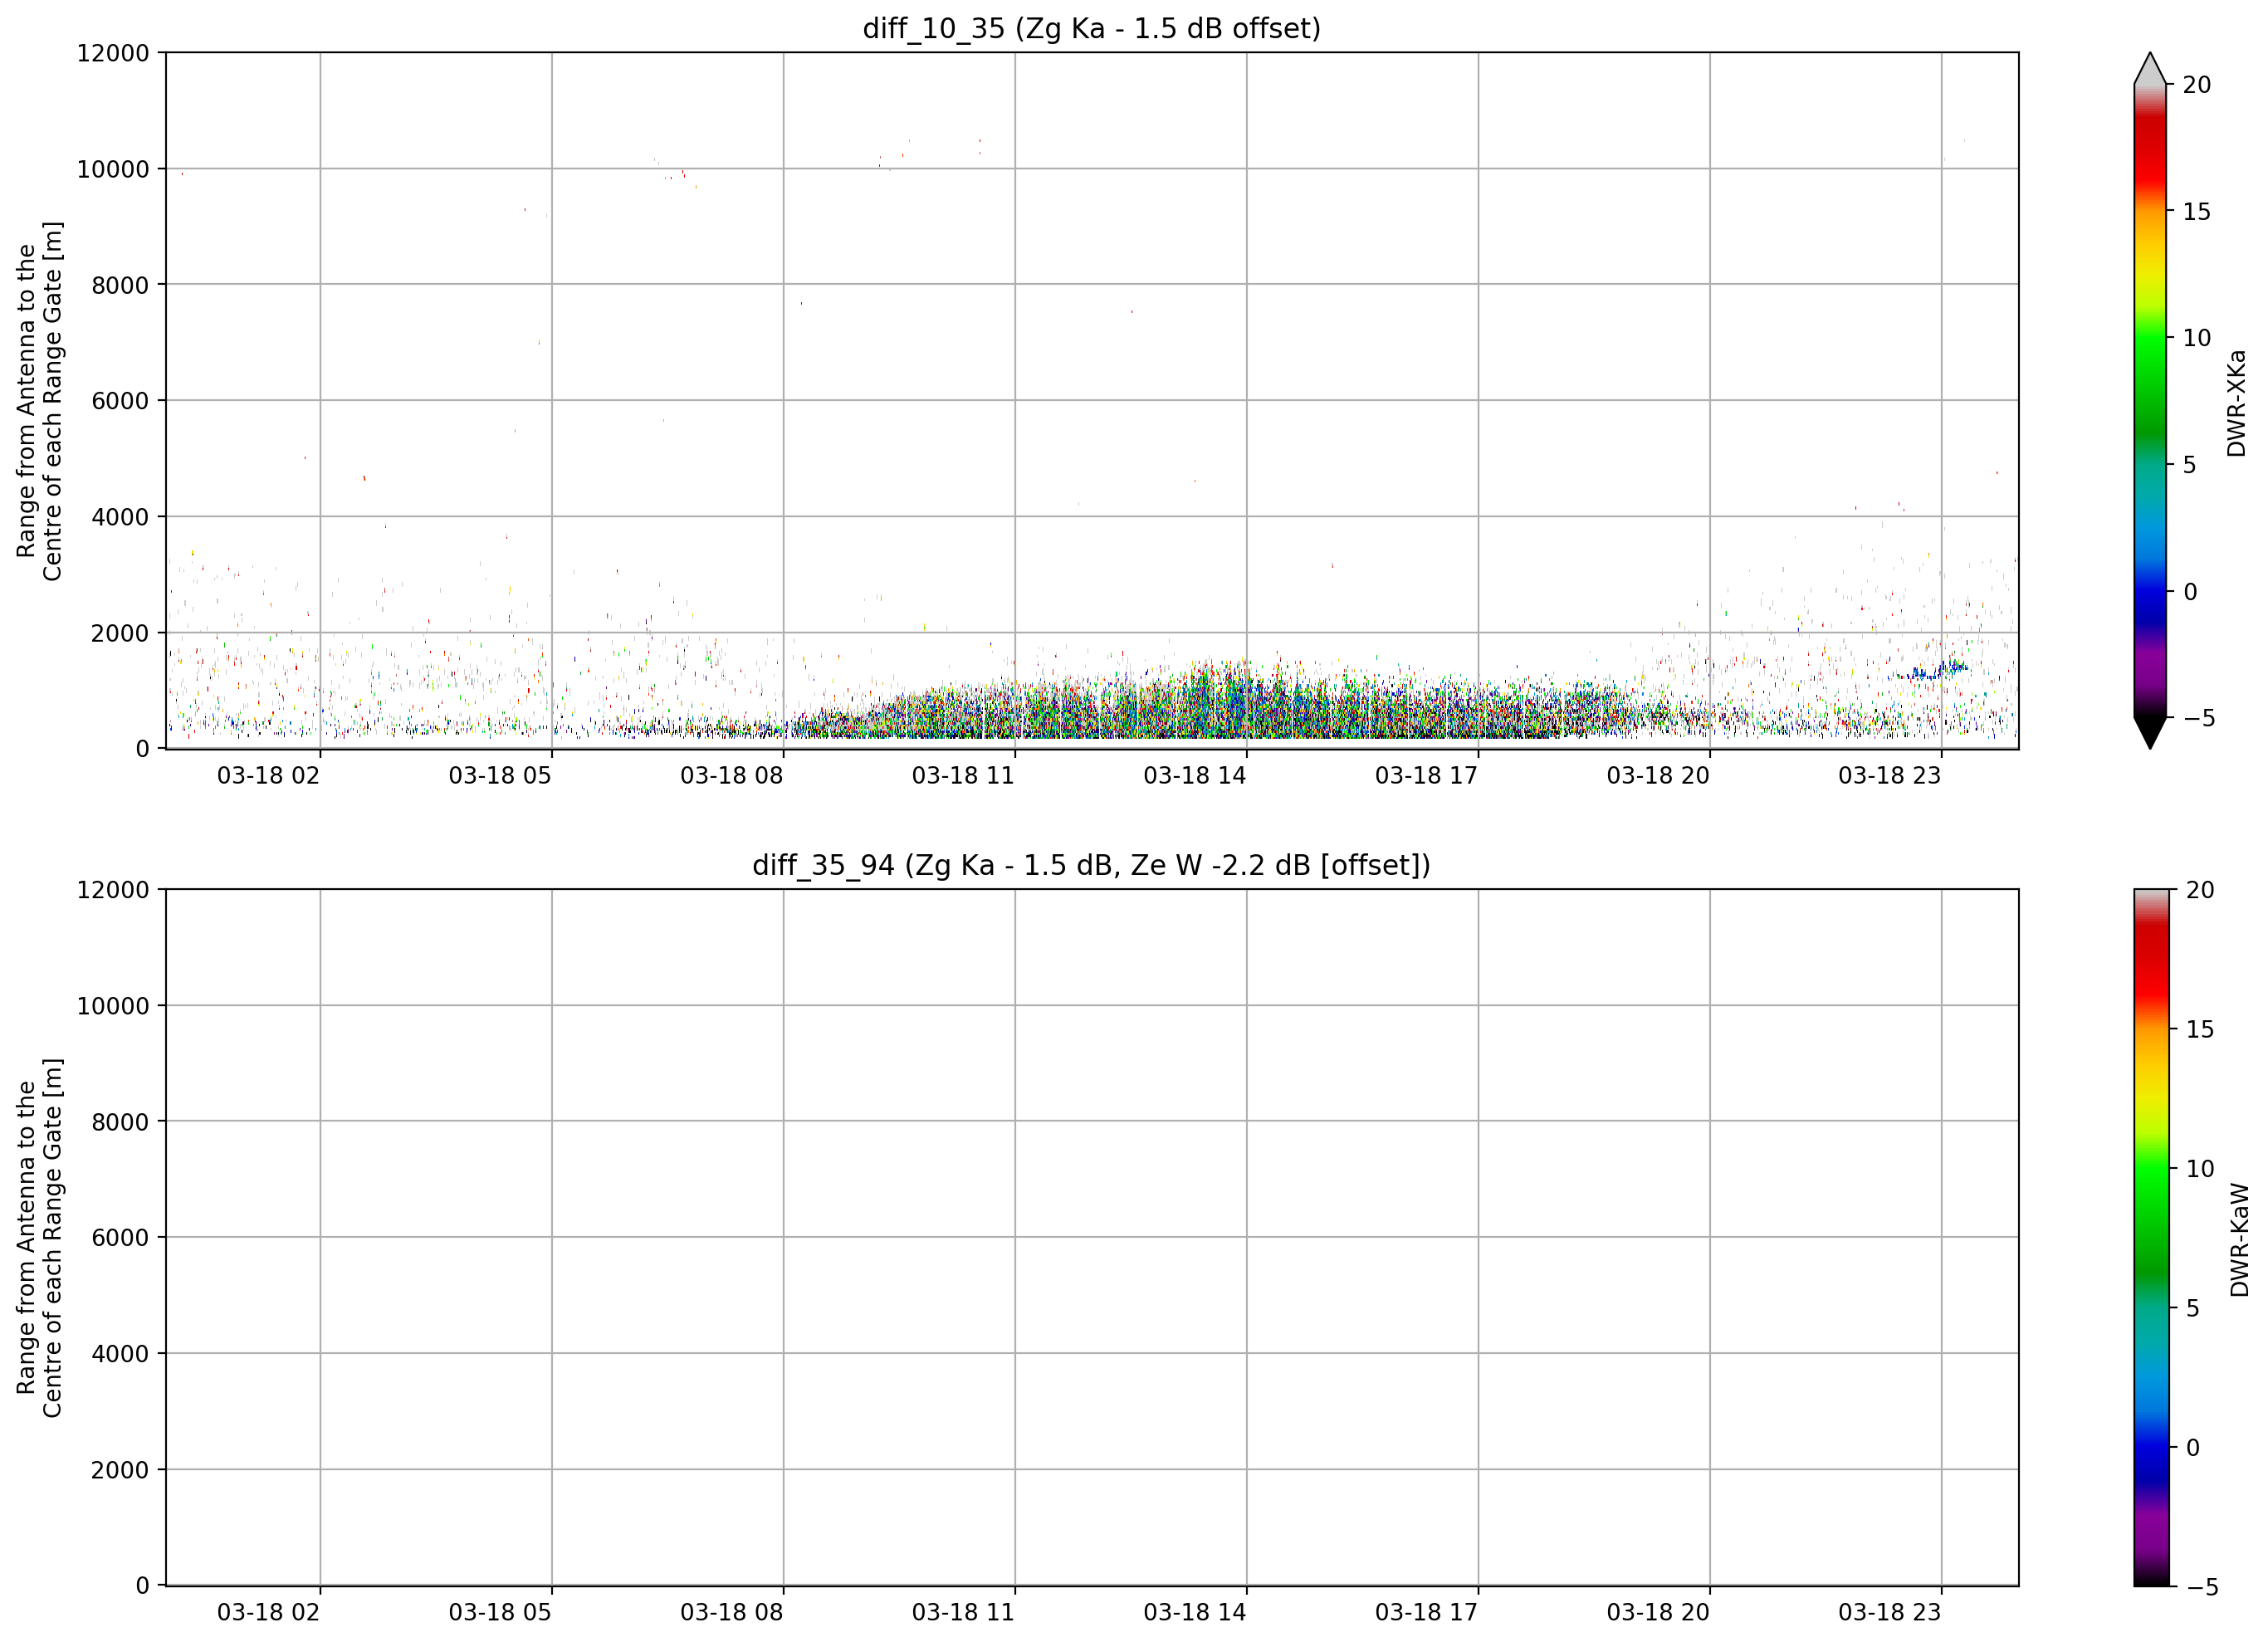Click the bottom plot y-axis label "Range from Antenna"
This screenshot has width=2268, height=1642.
[39, 1238]
